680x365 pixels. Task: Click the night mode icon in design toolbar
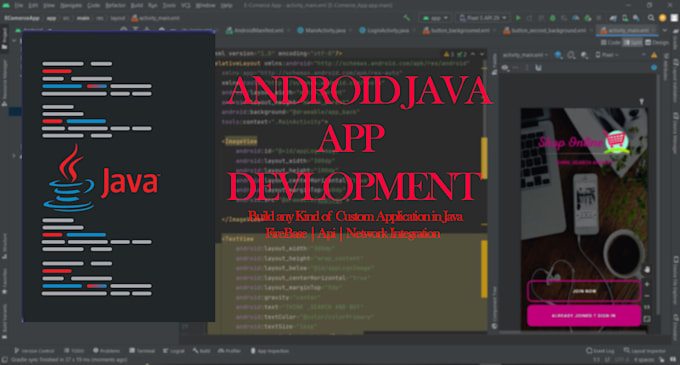585,55
